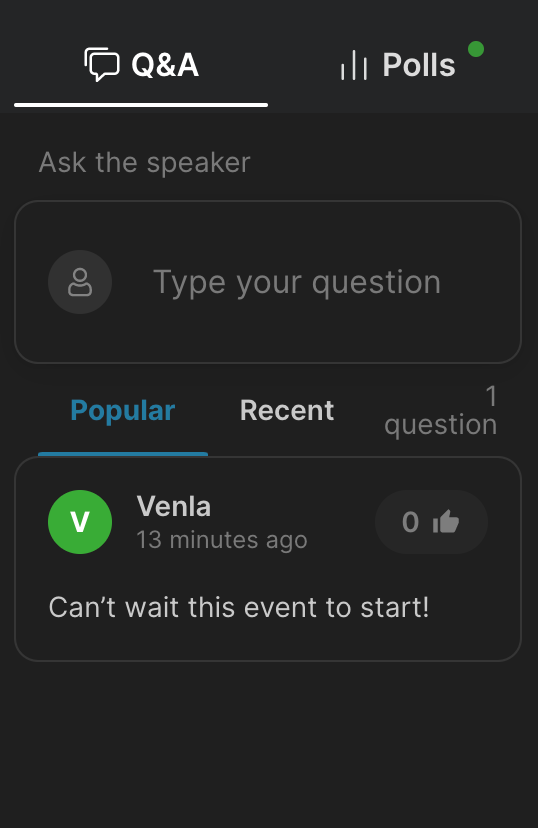
Task: Click Venla's green V avatar
Action: (80, 522)
